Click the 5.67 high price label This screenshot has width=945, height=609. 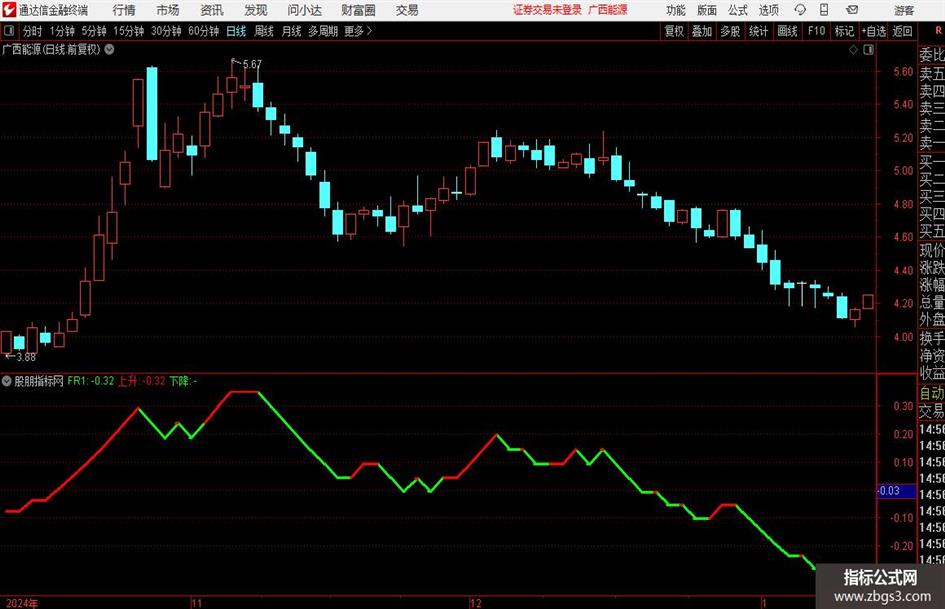pyautogui.click(x=253, y=64)
